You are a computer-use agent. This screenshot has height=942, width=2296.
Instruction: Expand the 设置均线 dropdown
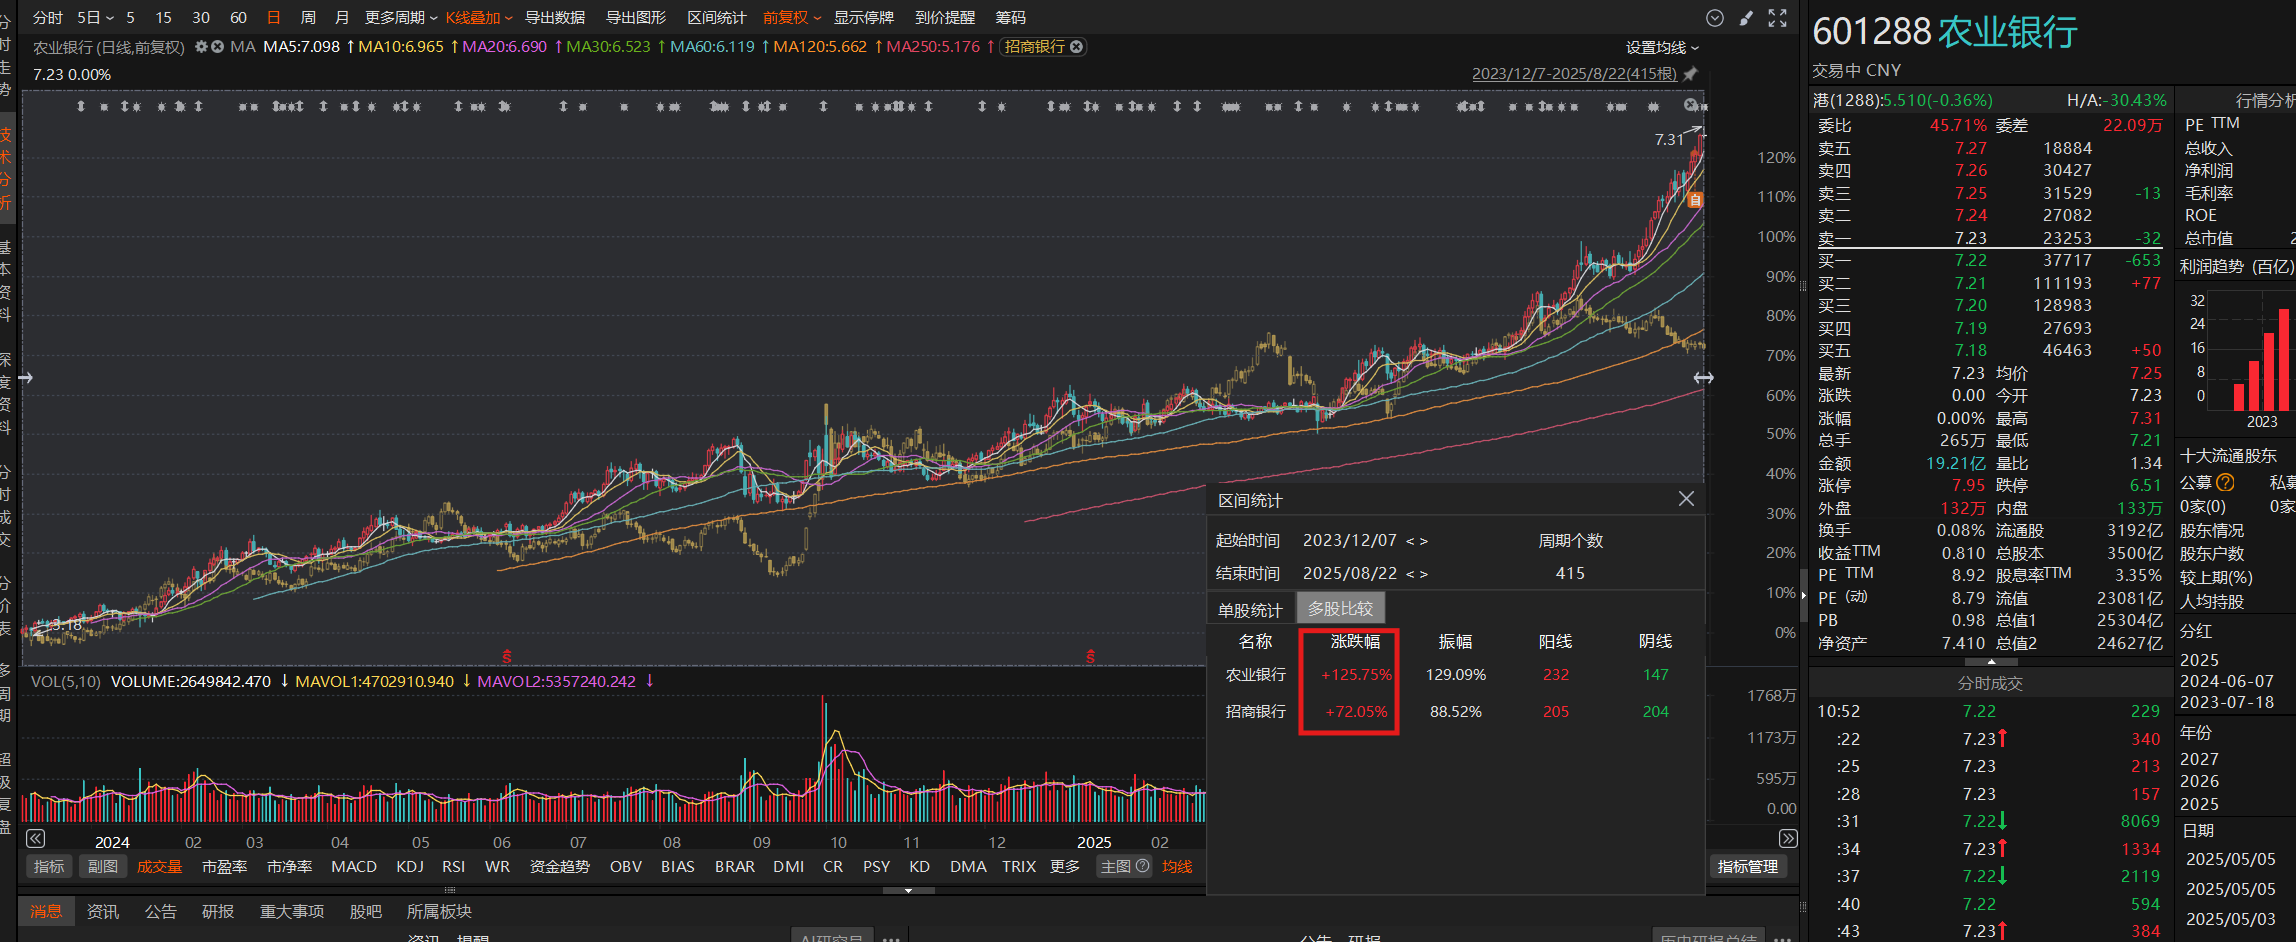click(x=1662, y=48)
